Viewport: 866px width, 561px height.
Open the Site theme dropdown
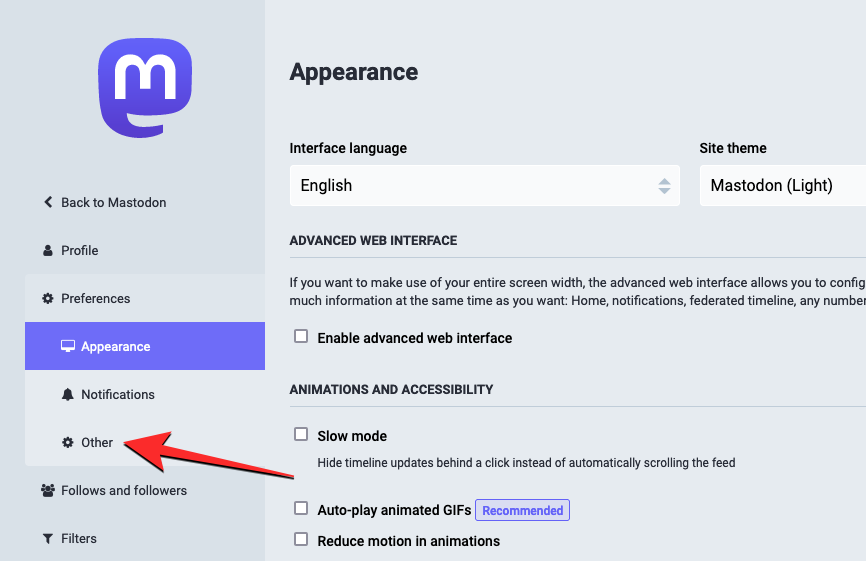[x=782, y=185]
